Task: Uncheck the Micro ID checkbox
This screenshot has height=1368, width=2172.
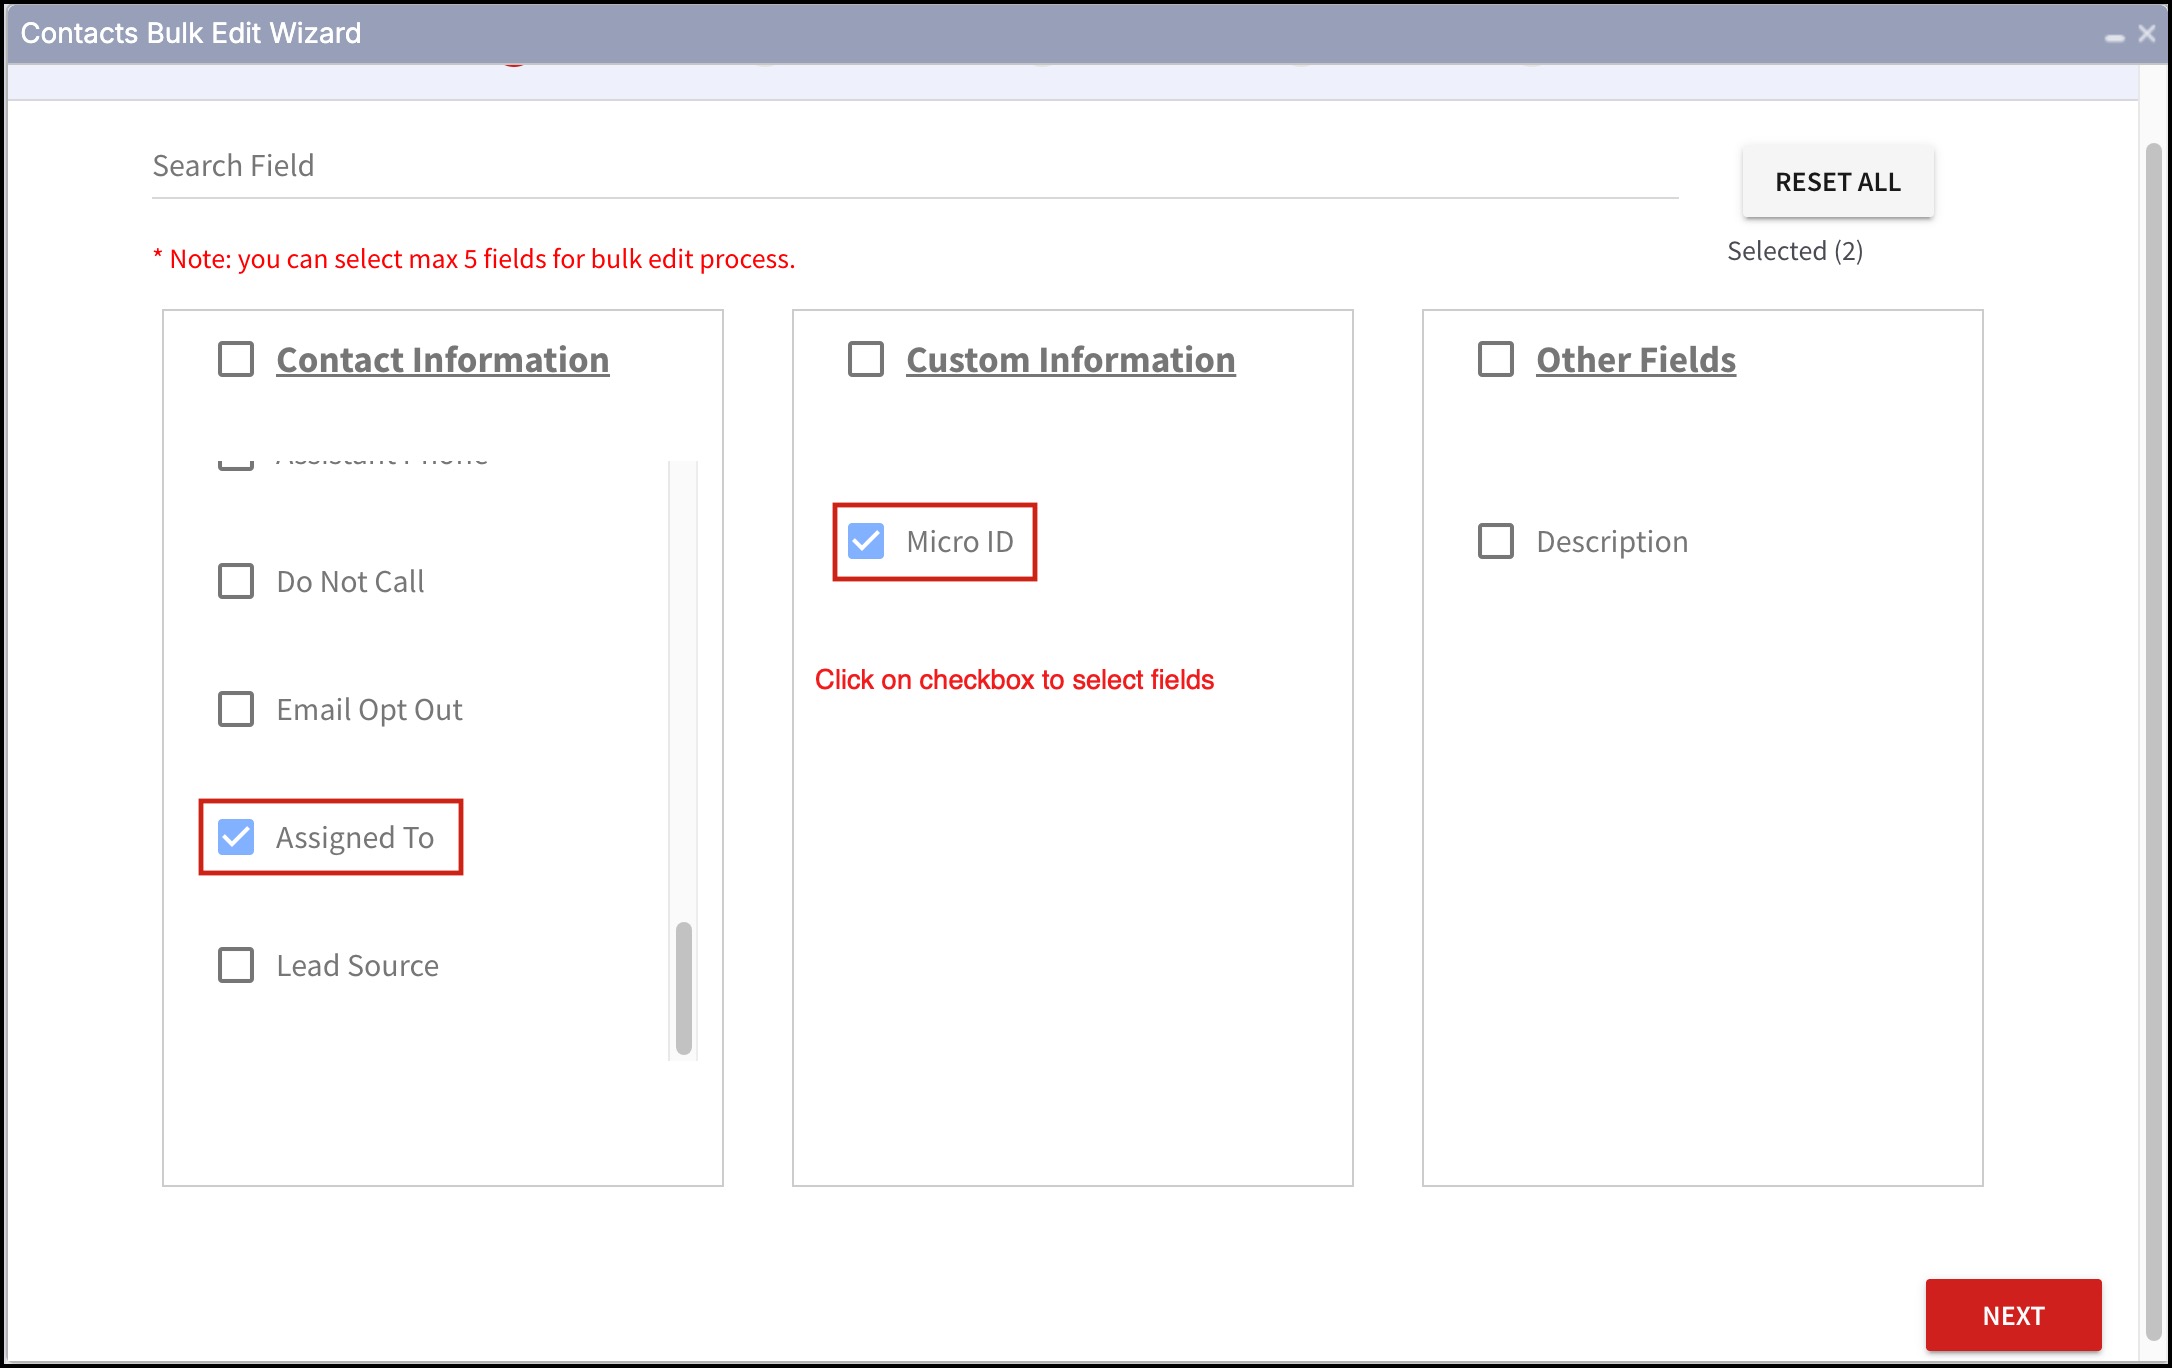Action: click(866, 541)
